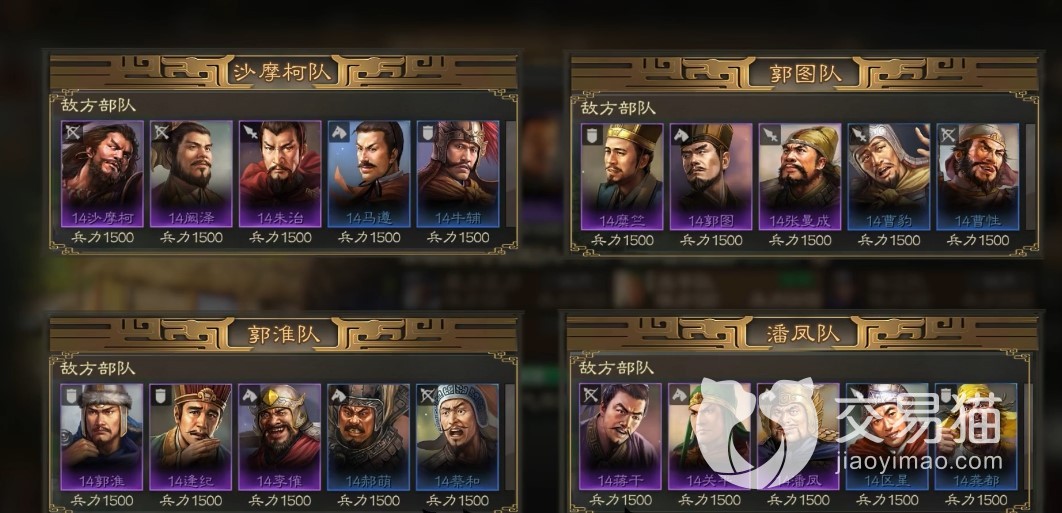This screenshot has height=513, width=1062.
Task: Click the shield icon on 牛辅's card
Action: (x=427, y=132)
